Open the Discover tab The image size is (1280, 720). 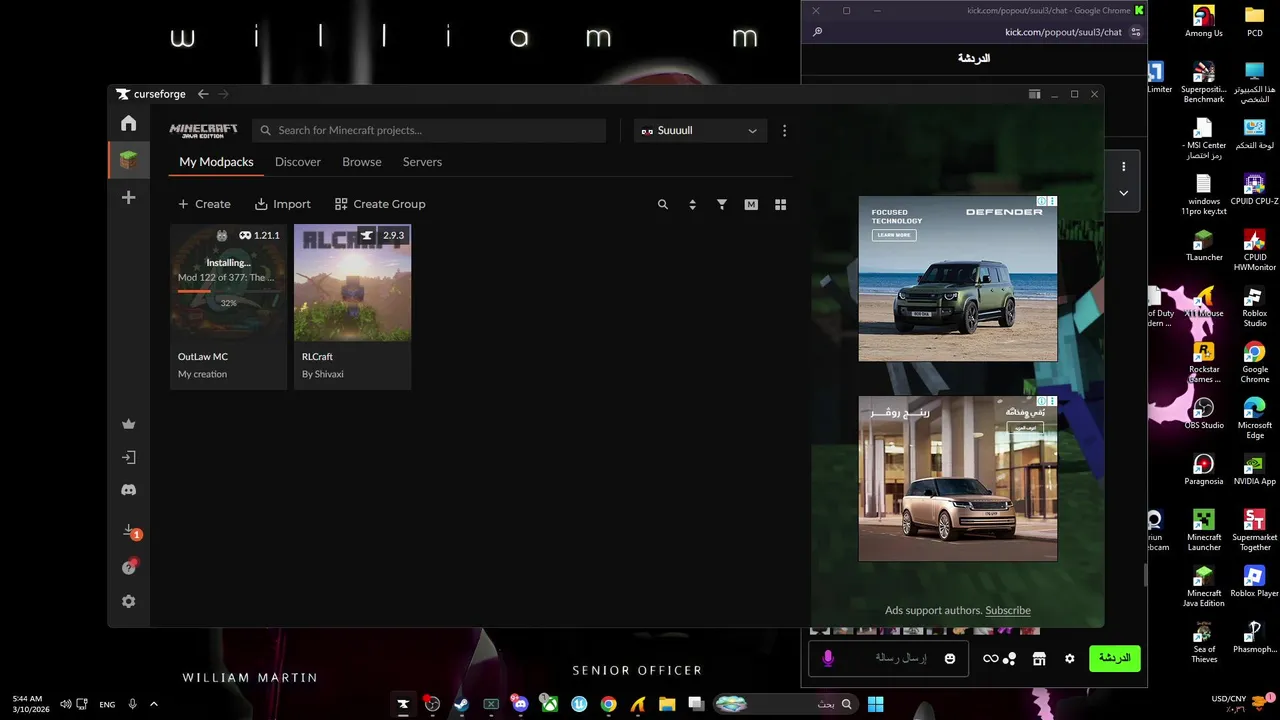[x=298, y=162]
